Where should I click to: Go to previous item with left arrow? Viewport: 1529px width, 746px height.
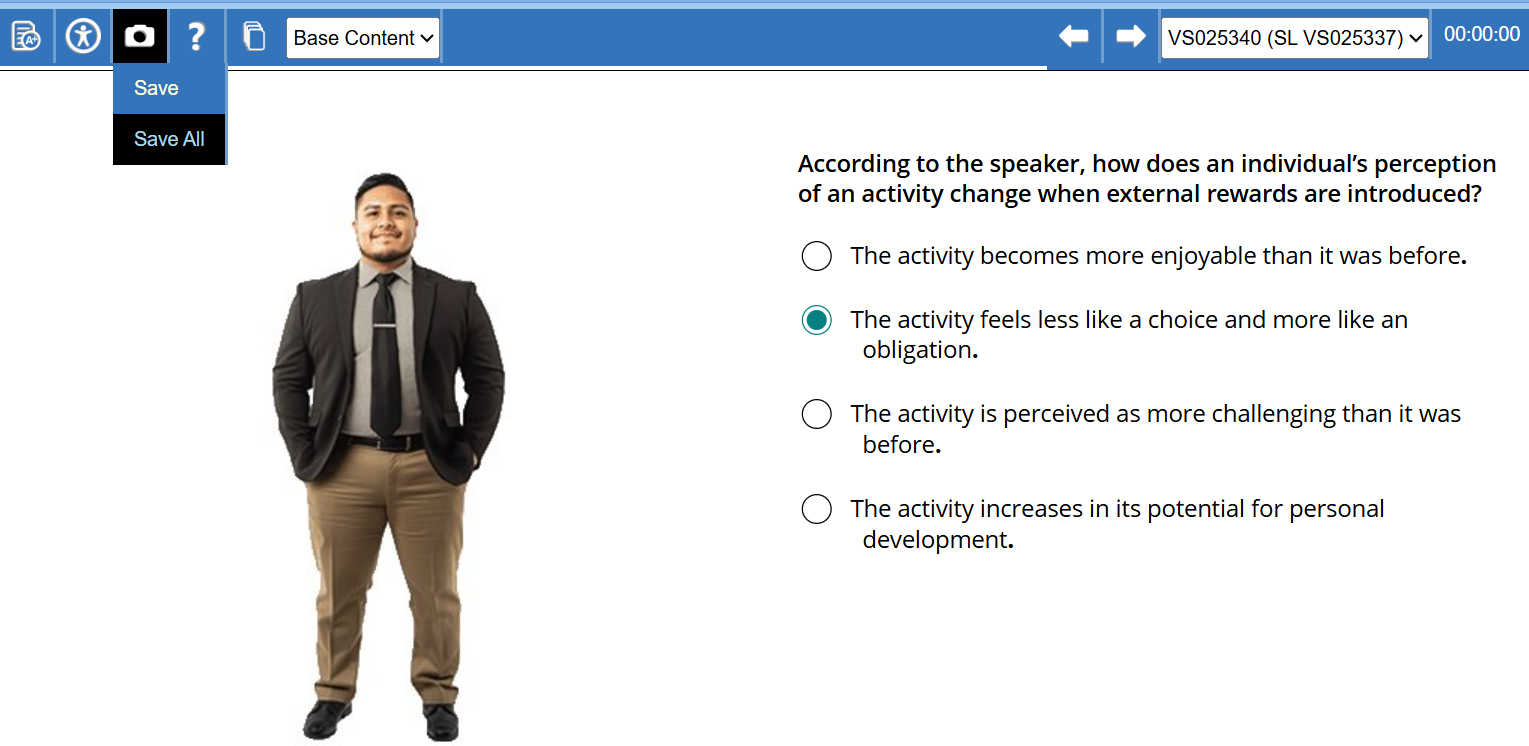tap(1073, 37)
